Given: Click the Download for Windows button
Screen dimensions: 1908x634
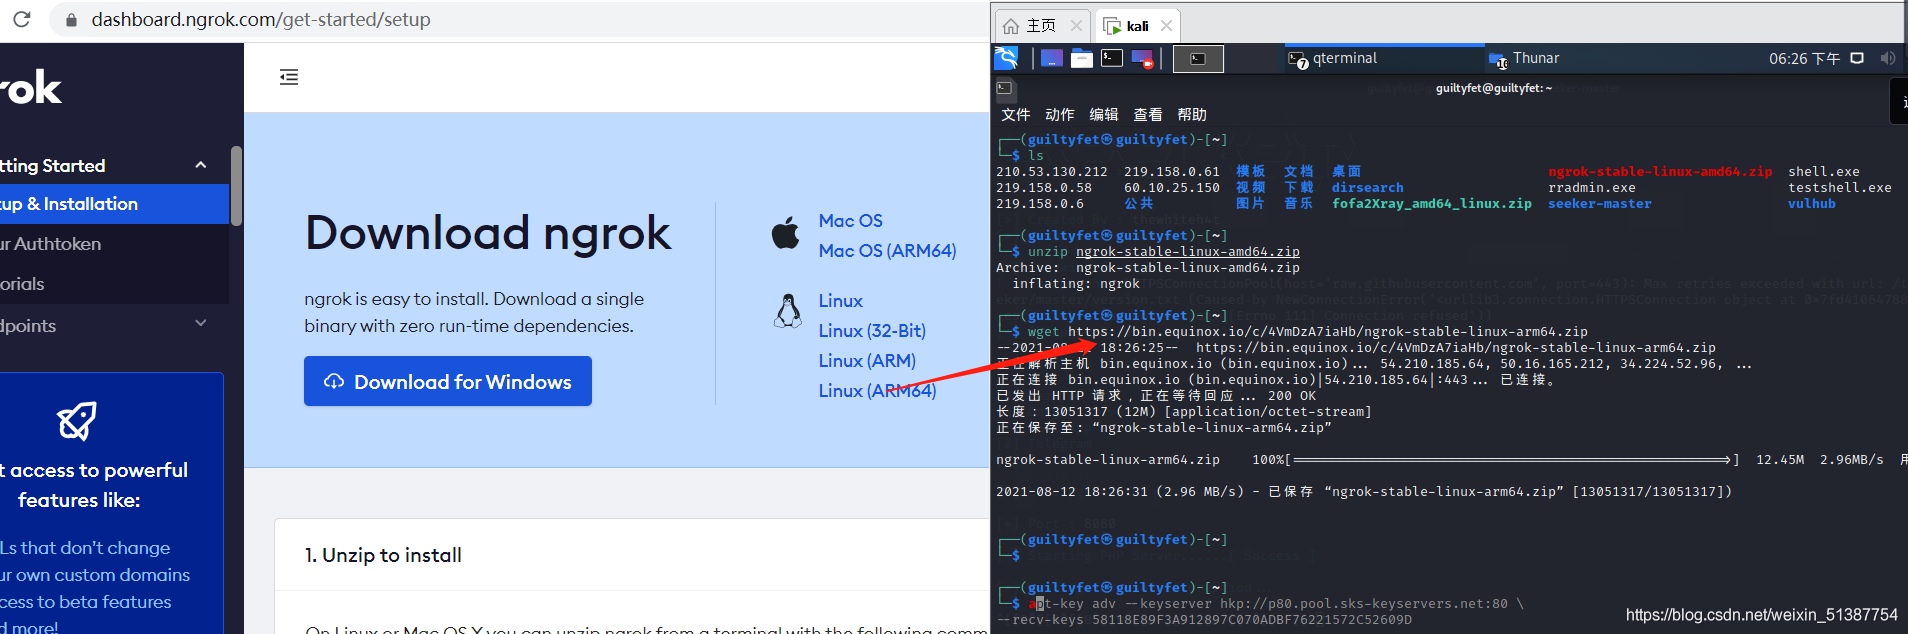Looking at the screenshot, I should [x=448, y=381].
